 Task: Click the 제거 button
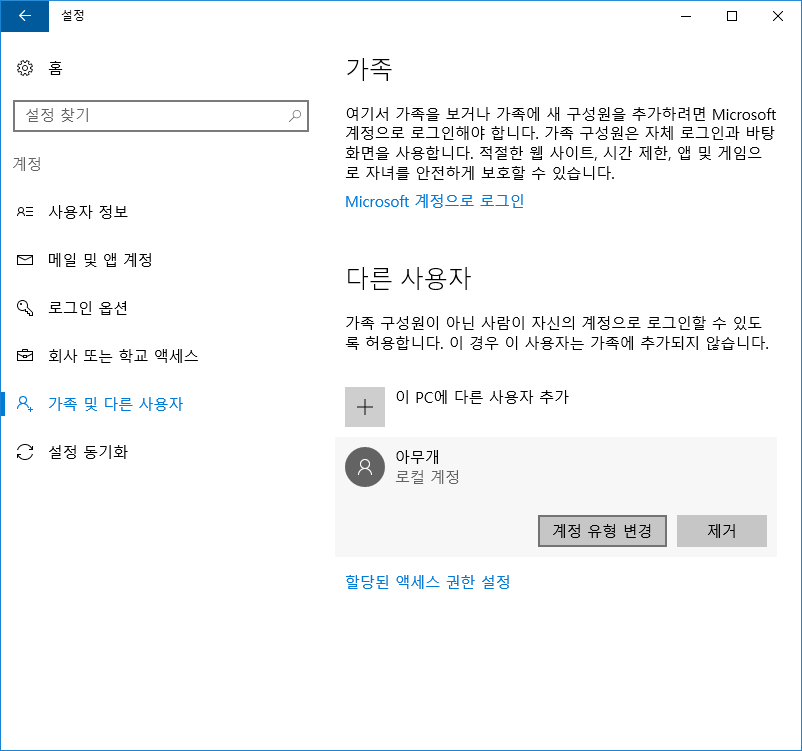pyautogui.click(x=722, y=531)
